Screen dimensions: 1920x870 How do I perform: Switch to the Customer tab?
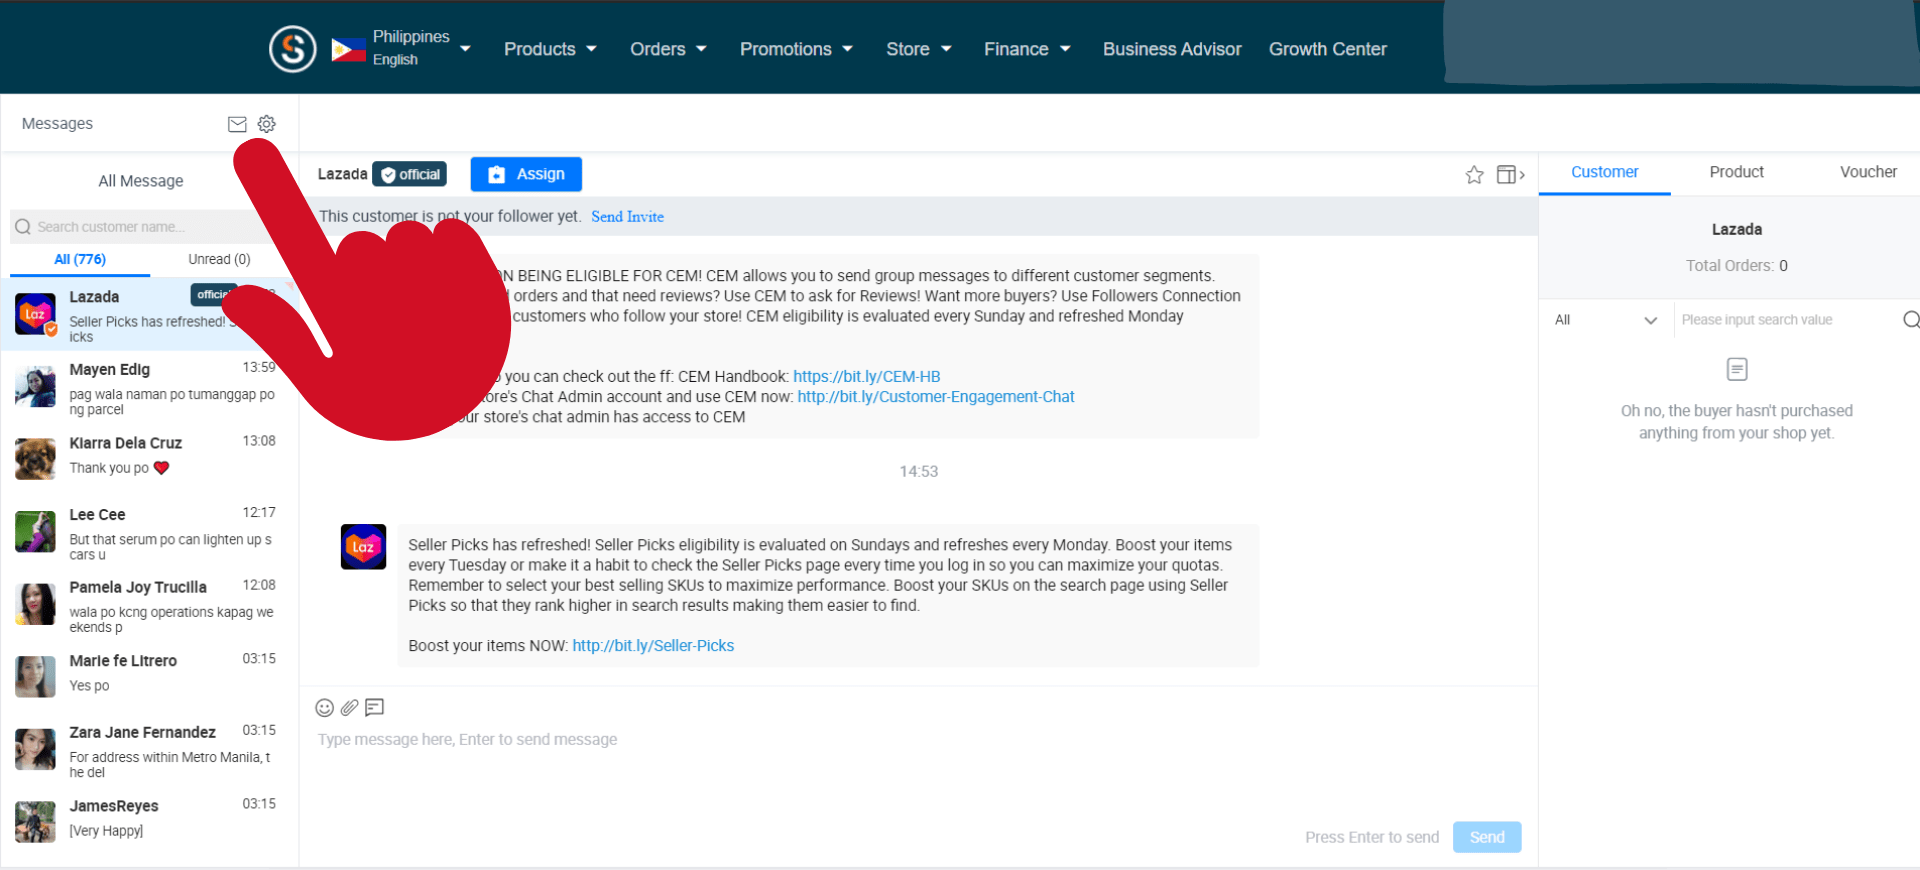pos(1605,172)
